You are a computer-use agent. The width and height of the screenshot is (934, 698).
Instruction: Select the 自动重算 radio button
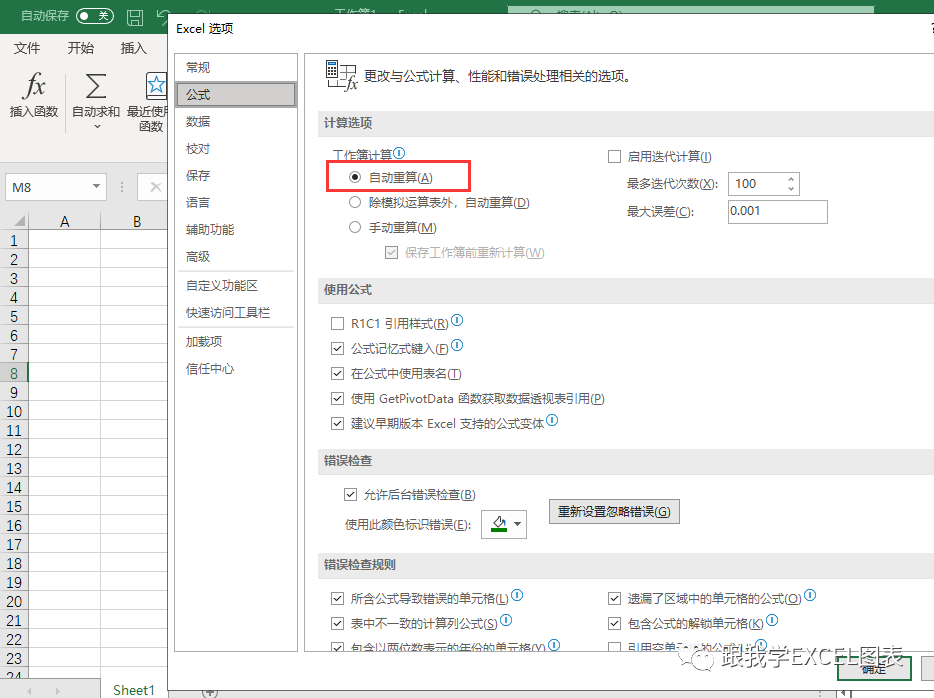tap(355, 177)
